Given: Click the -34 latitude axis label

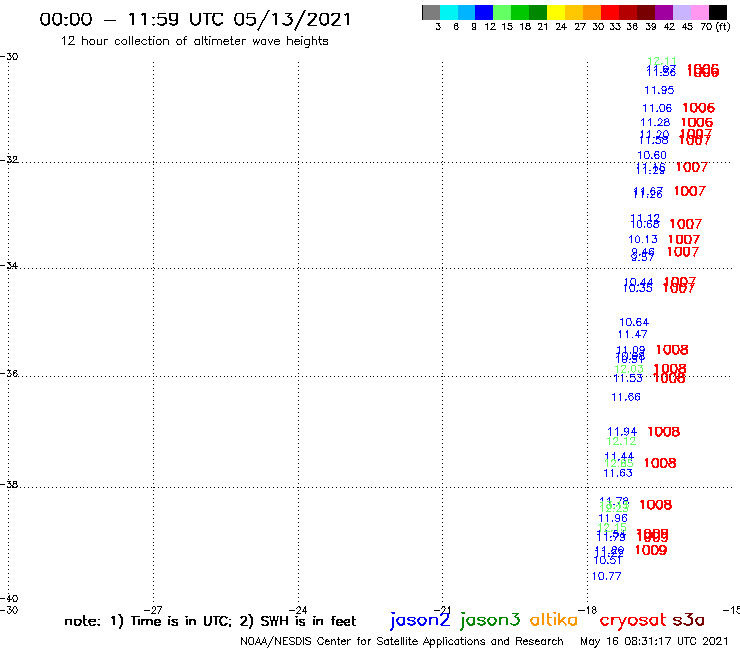Looking at the screenshot, I should pyautogui.click(x=9, y=265).
